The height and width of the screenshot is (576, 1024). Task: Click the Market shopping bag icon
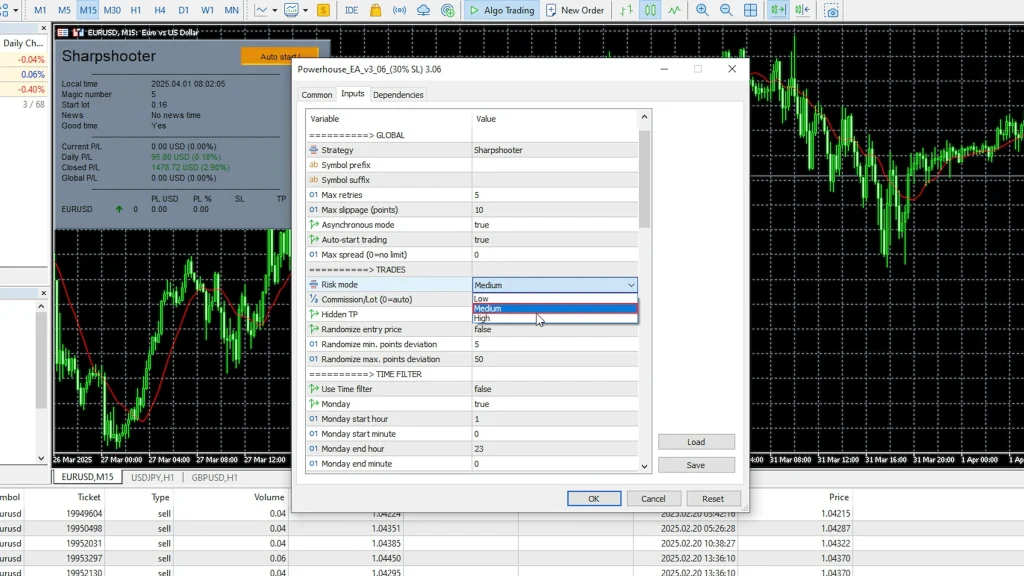pyautogui.click(x=375, y=10)
